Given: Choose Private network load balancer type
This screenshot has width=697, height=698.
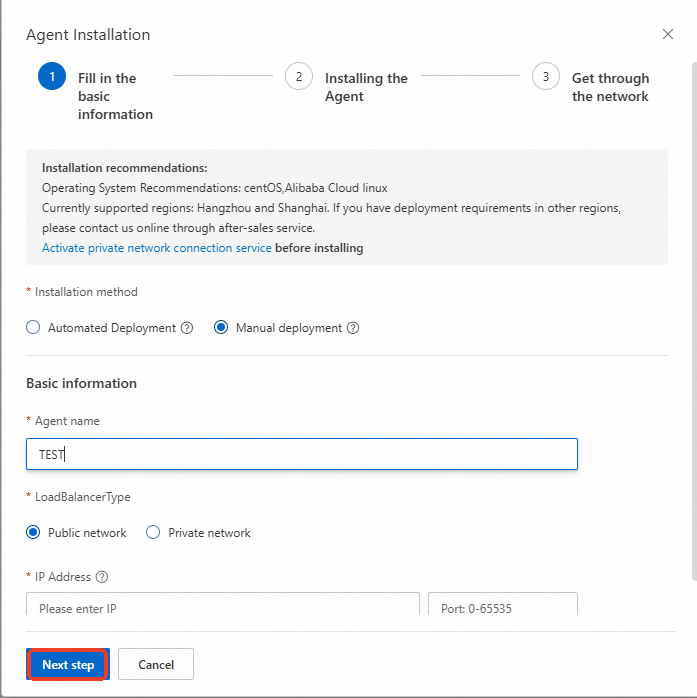Looking at the screenshot, I should pyautogui.click(x=154, y=533).
